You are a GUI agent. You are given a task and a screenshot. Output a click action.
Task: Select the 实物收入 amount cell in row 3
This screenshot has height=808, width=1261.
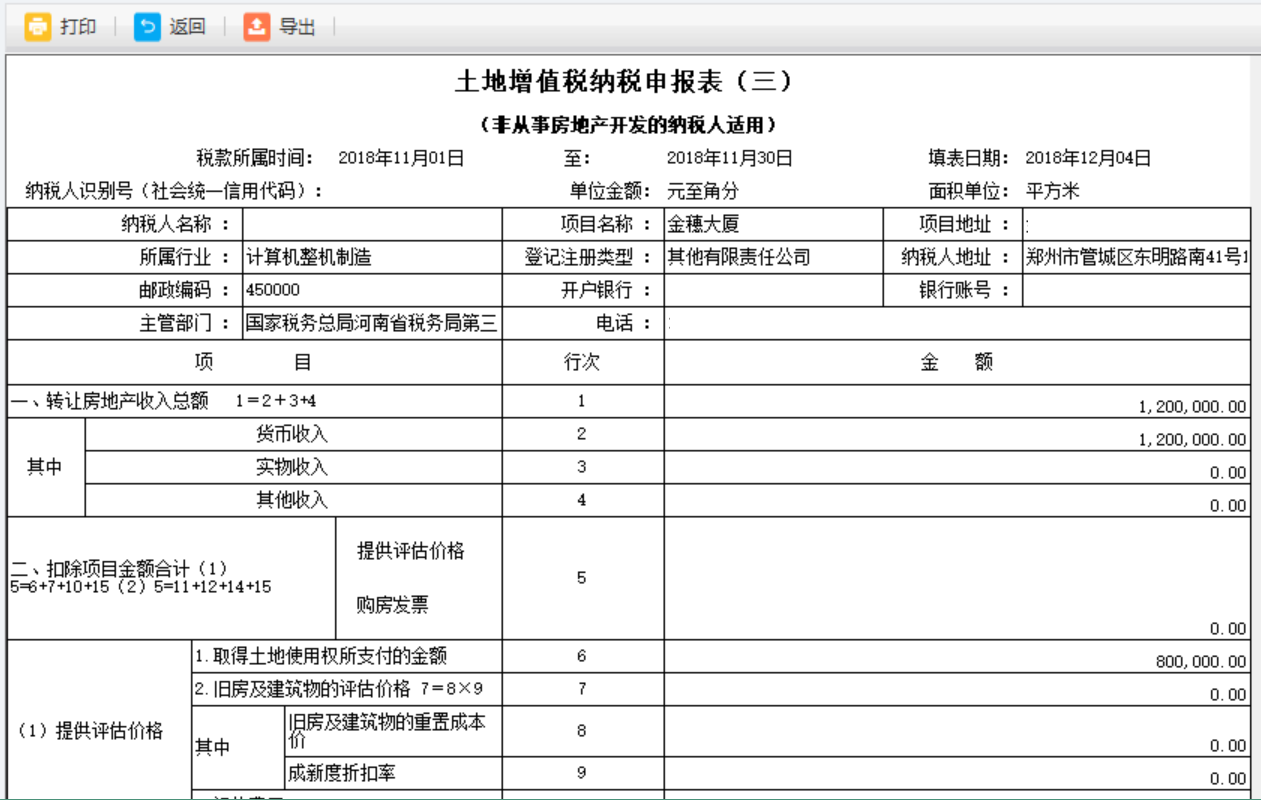click(x=957, y=468)
